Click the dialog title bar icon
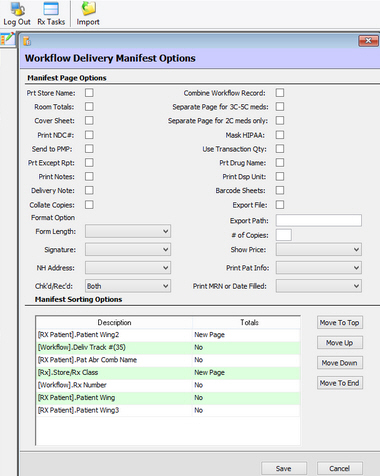380x476 pixels. (x=27, y=41)
